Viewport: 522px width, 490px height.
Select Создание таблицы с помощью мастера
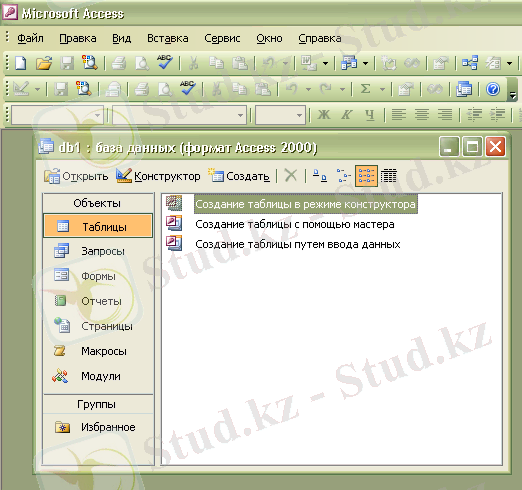(x=295, y=224)
